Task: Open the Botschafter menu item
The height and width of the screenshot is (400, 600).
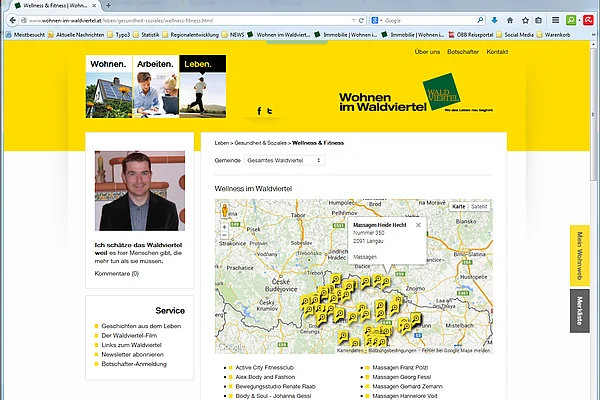Action: 462,51
